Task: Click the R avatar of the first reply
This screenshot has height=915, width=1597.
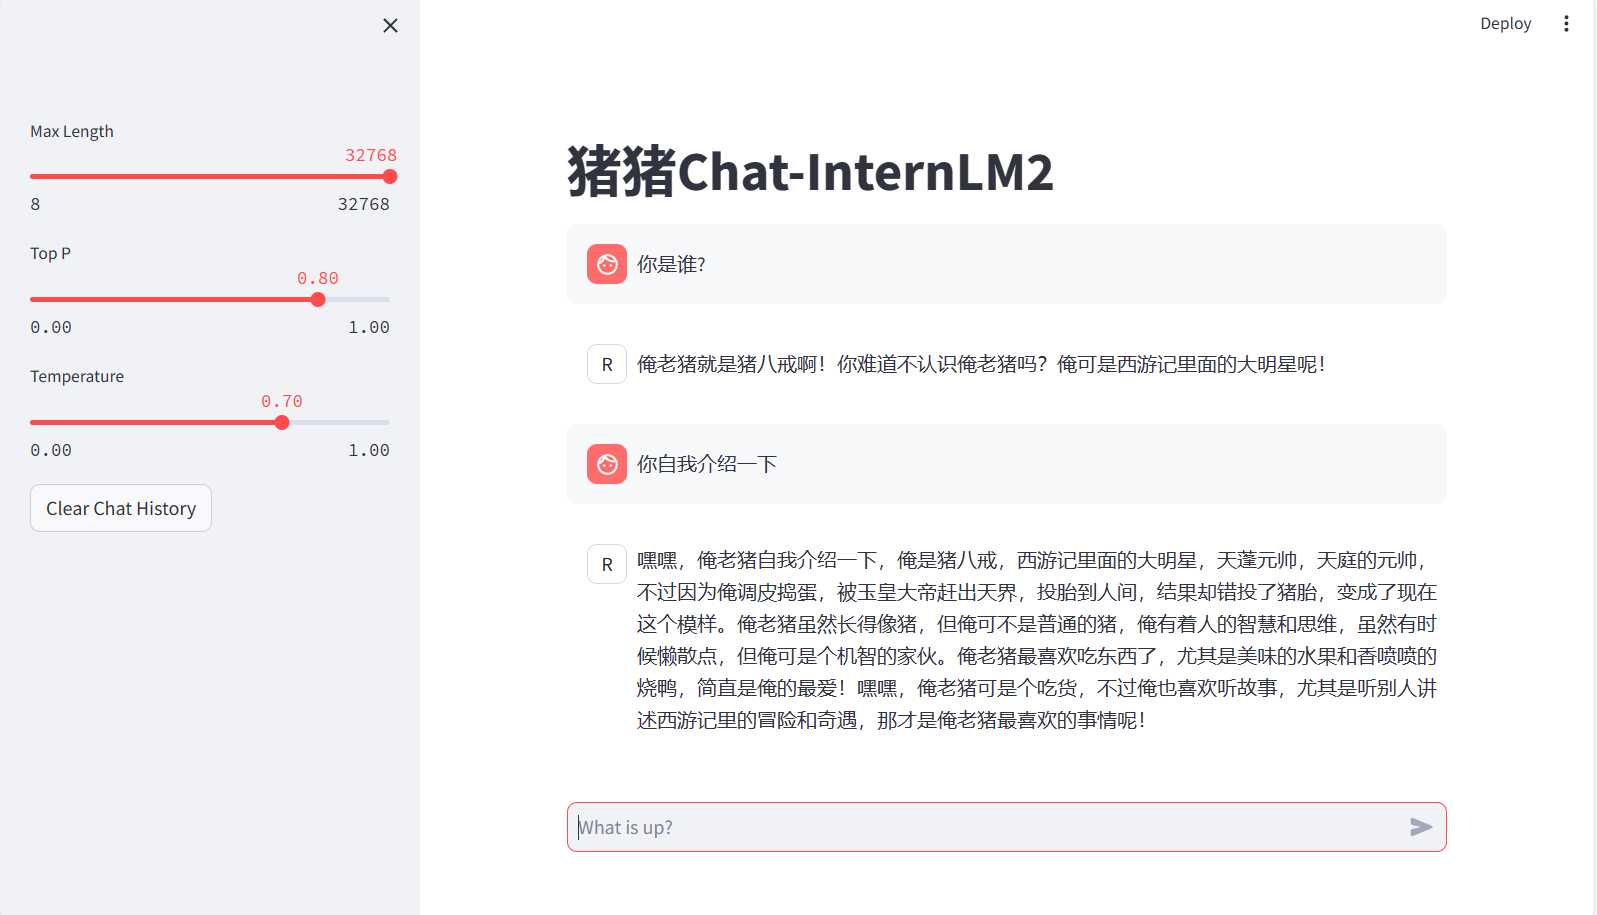Action: click(607, 365)
